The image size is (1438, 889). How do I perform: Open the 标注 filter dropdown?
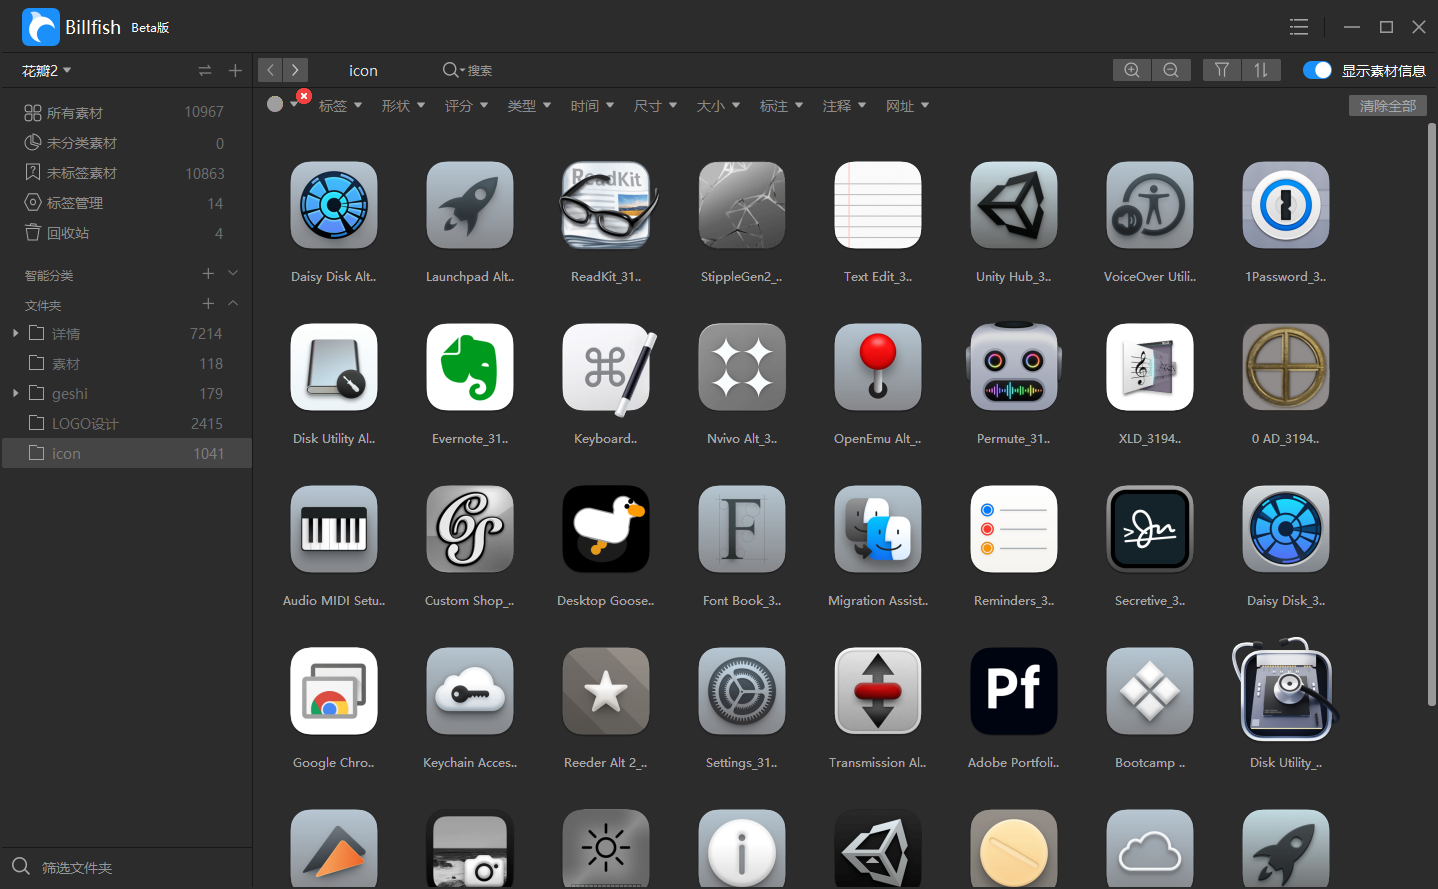click(x=781, y=106)
